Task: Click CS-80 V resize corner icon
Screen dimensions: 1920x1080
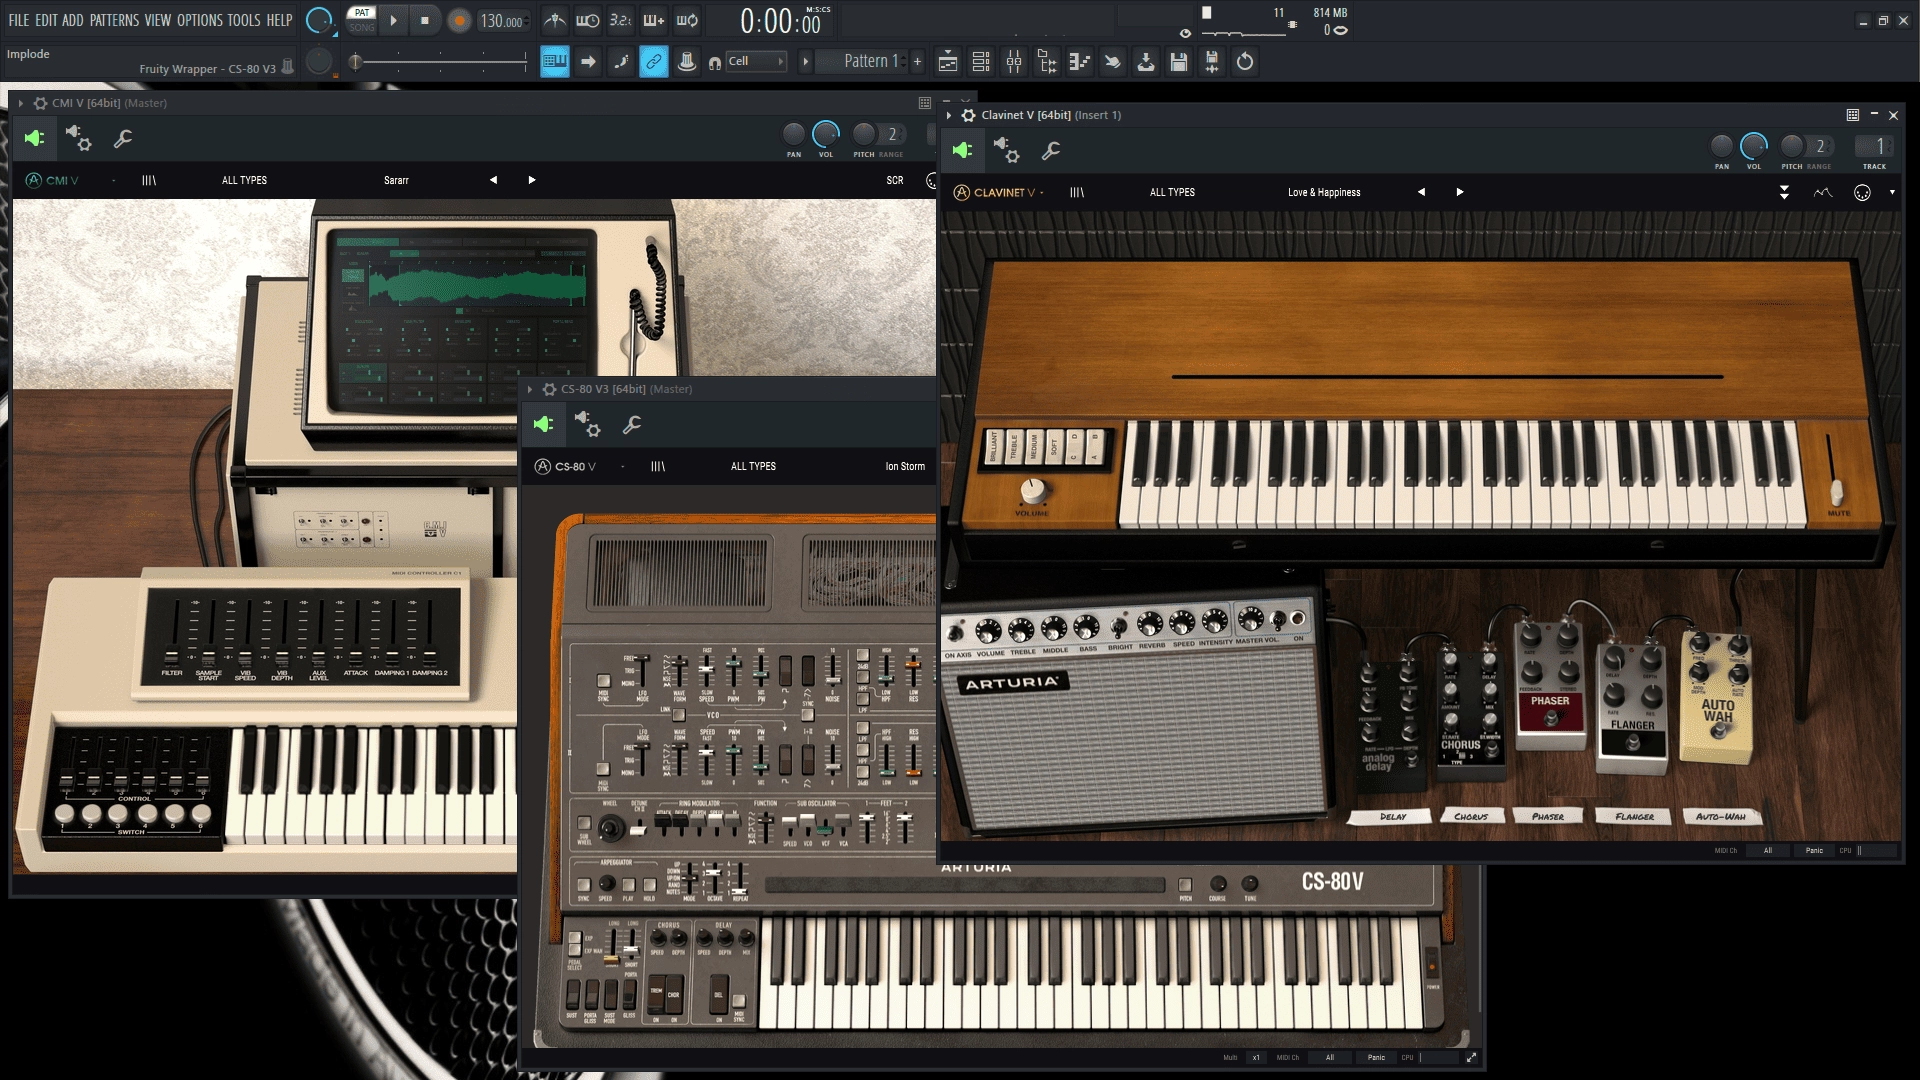Action: click(1471, 1057)
